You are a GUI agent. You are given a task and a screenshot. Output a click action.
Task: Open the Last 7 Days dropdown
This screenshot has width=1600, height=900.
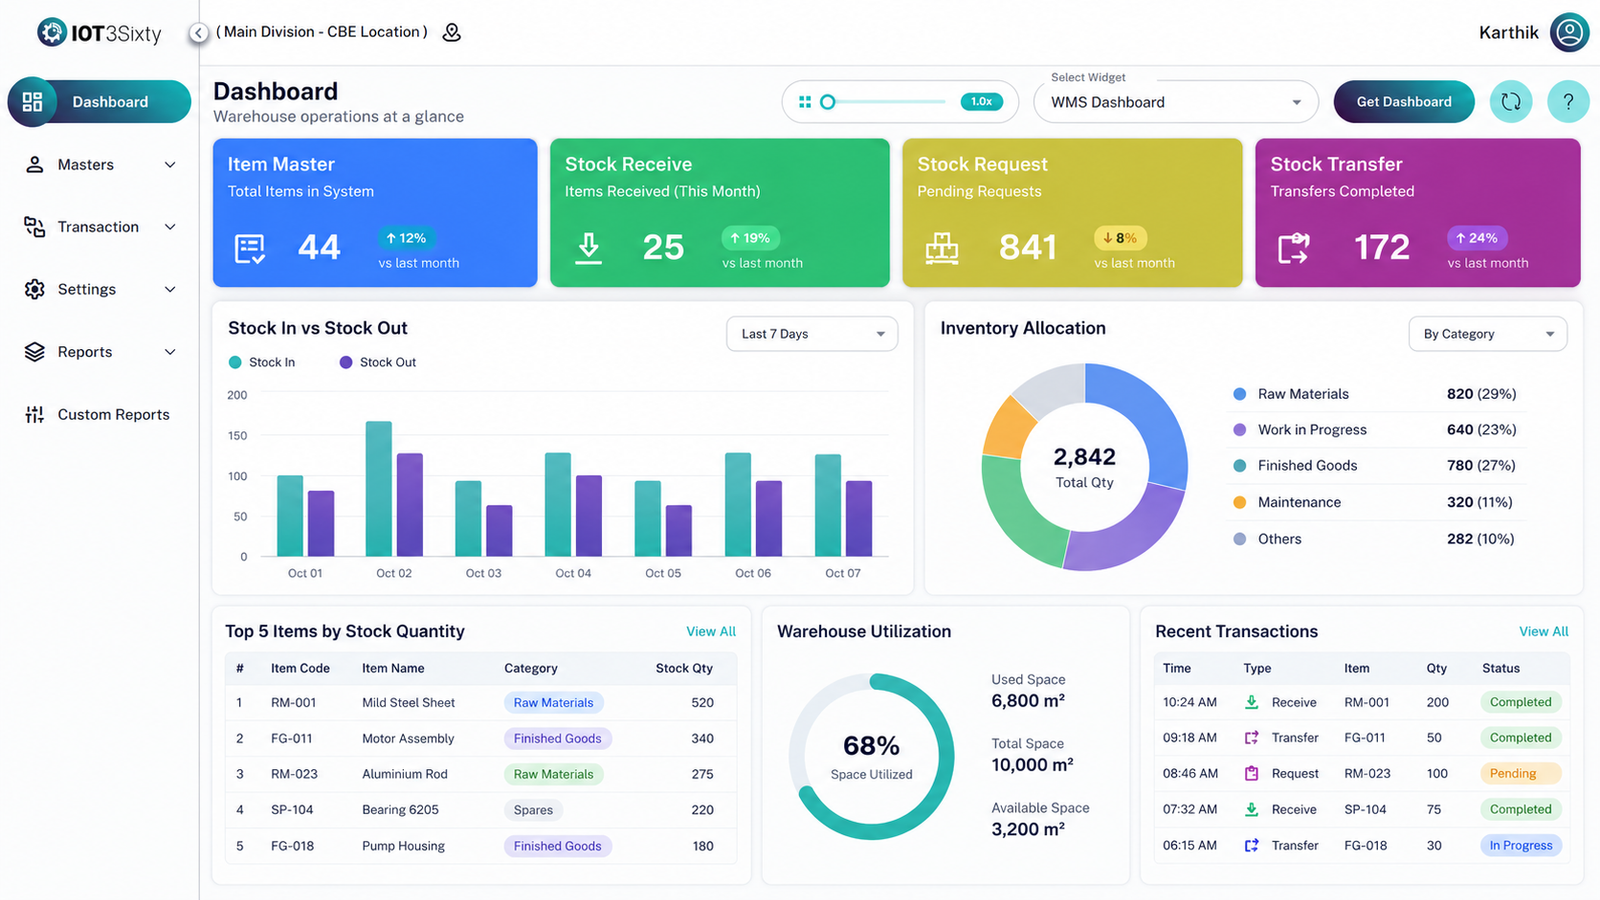(812, 334)
